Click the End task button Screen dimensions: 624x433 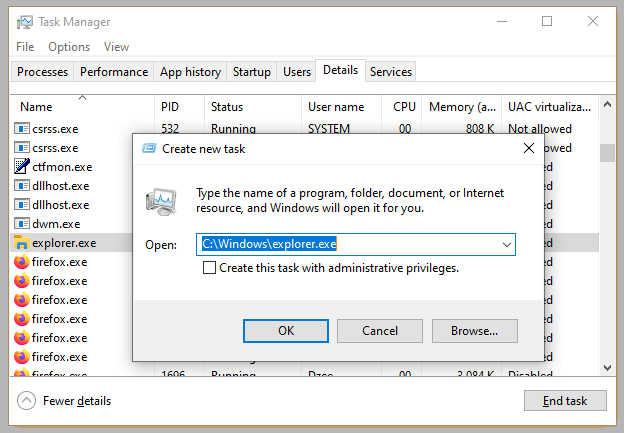565,400
